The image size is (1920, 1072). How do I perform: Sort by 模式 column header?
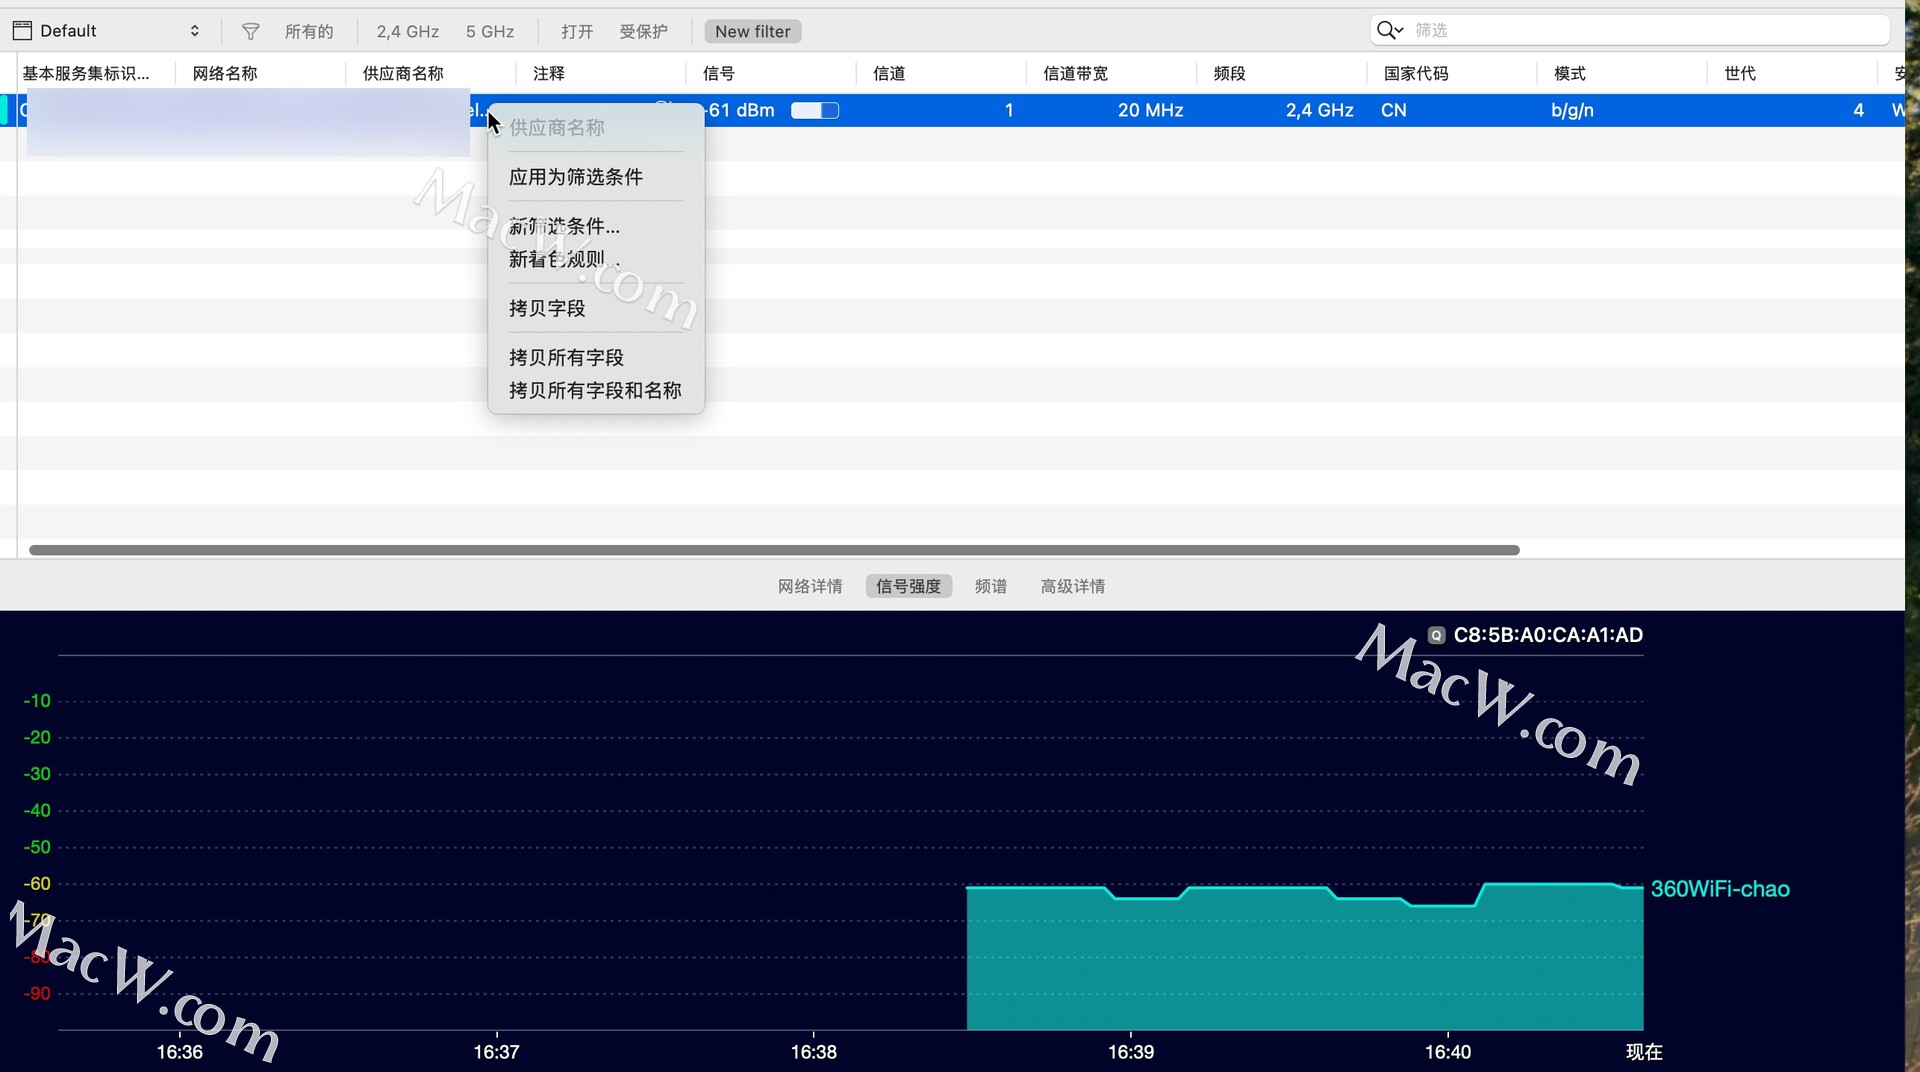coord(1570,73)
